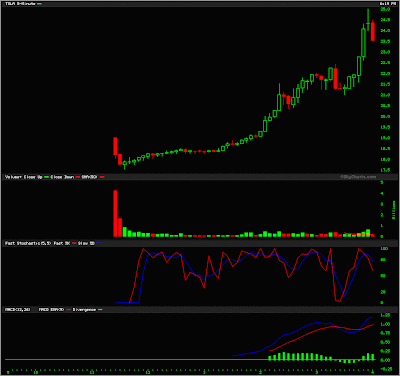This screenshot has width=400, height=376.
Task: Click the 4 label on the time axis
Action: point(373,371)
